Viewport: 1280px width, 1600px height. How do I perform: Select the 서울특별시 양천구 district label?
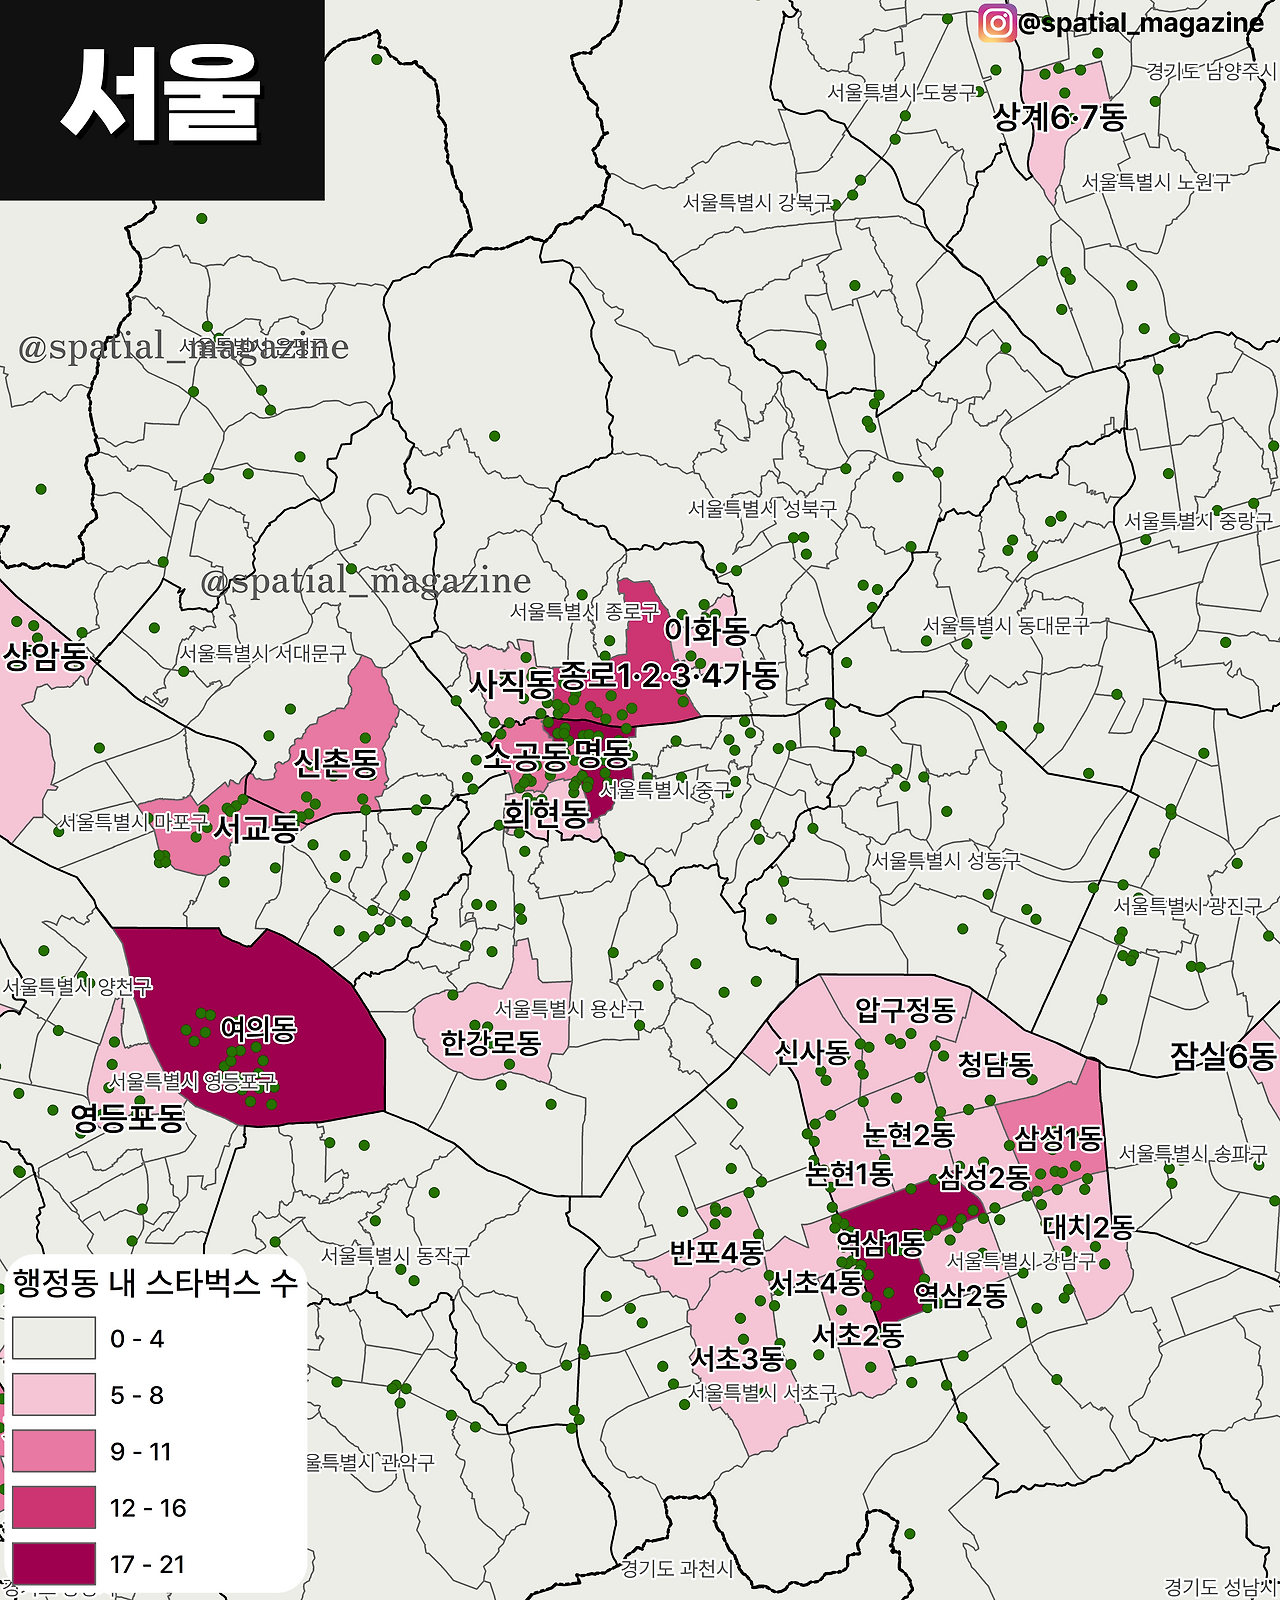(x=77, y=987)
